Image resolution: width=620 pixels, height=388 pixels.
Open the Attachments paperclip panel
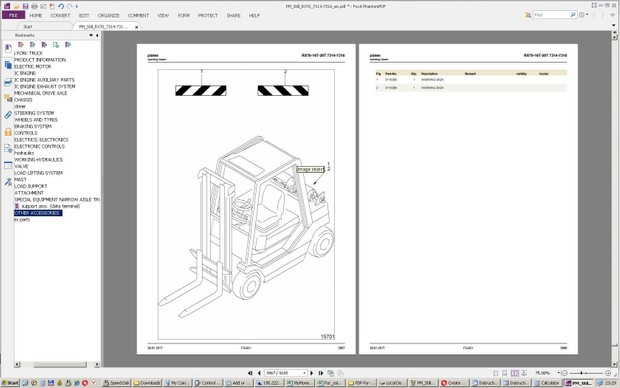[x=8, y=115]
